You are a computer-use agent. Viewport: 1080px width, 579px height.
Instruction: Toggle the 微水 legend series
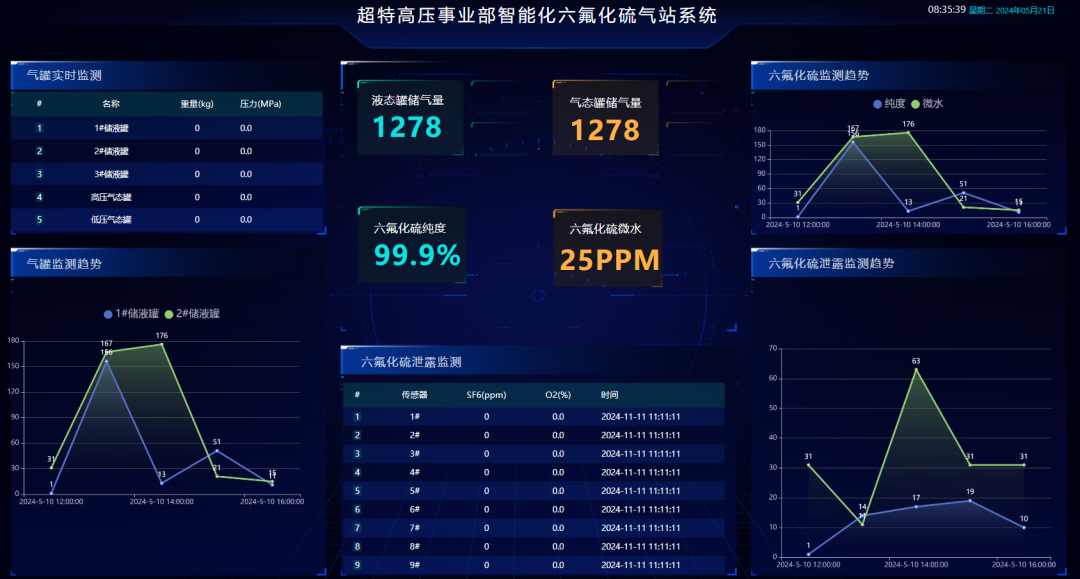927,103
